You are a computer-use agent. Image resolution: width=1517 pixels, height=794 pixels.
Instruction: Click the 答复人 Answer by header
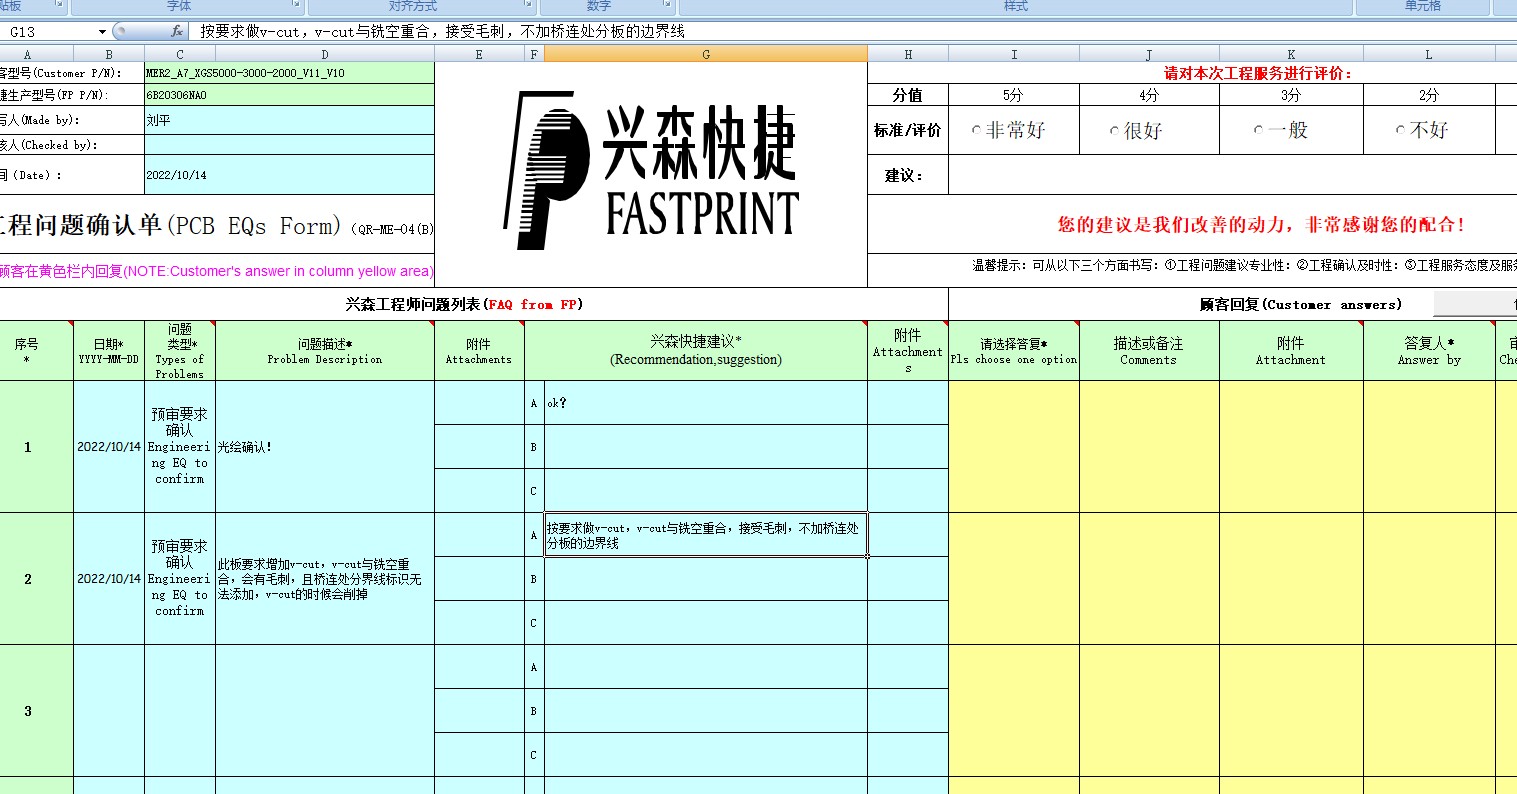[x=1429, y=351]
